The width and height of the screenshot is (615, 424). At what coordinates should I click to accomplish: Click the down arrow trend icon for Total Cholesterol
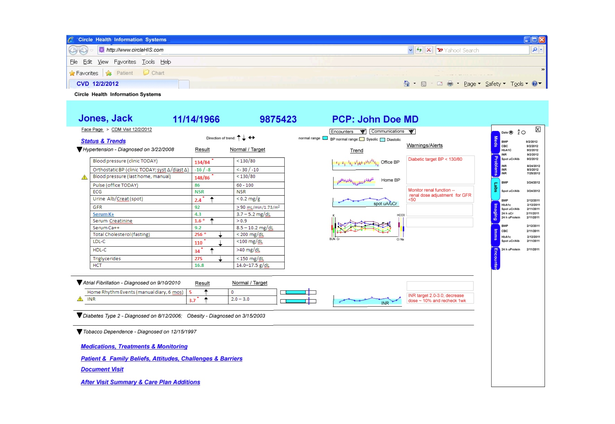coord(220,235)
